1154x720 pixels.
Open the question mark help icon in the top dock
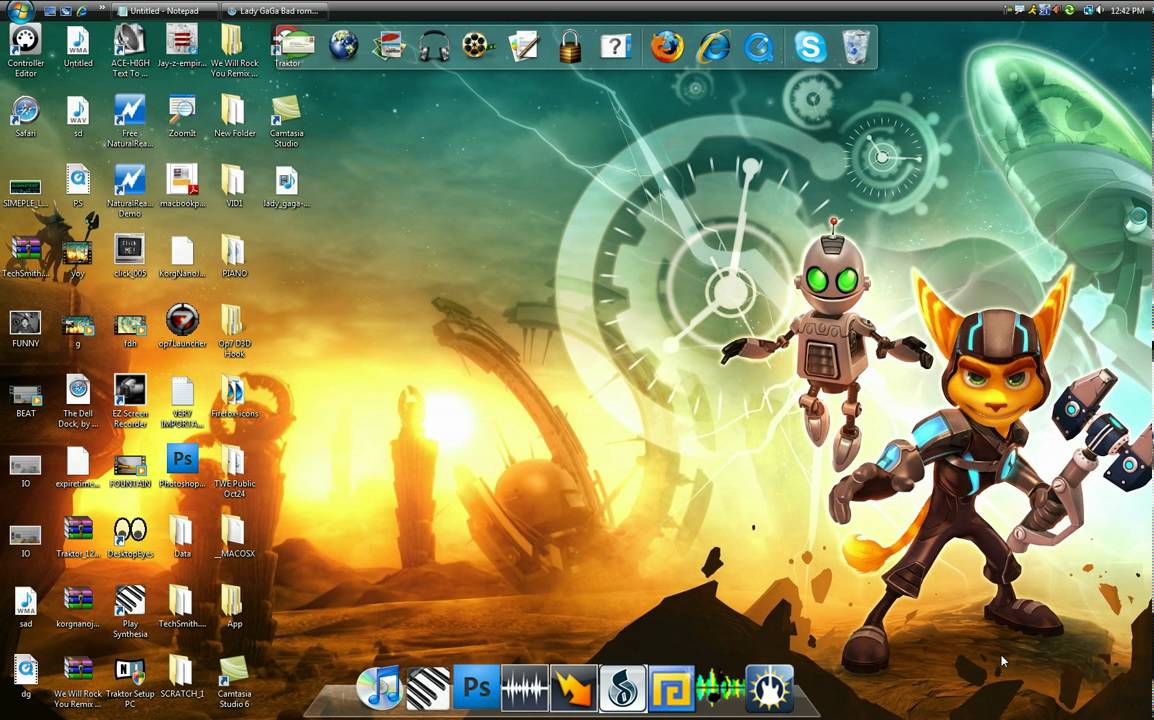pyautogui.click(x=615, y=47)
